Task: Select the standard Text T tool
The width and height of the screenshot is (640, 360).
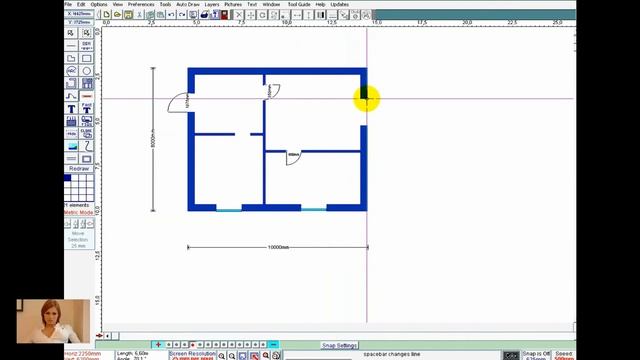Action: (71, 109)
